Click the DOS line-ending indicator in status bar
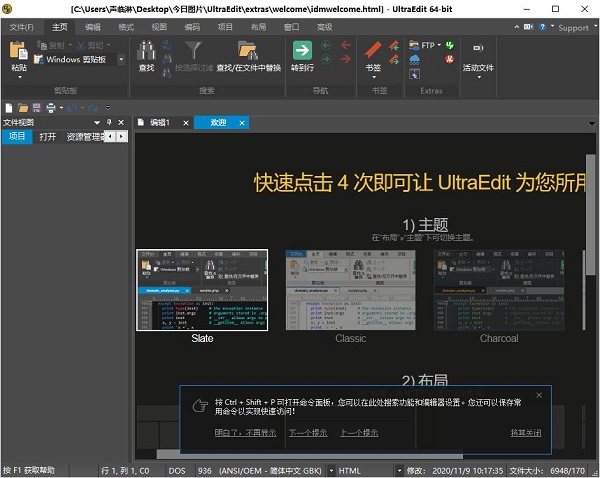This screenshot has height=478, width=600. pyautogui.click(x=177, y=471)
